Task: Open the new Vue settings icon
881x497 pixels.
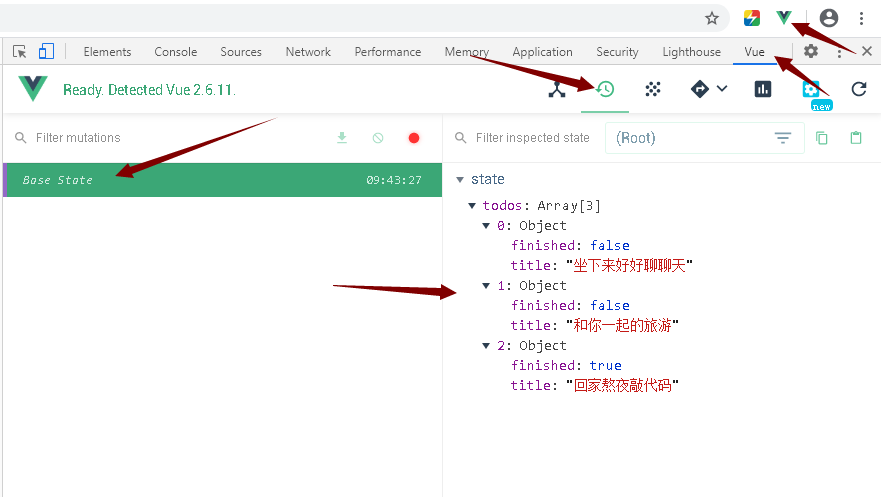Action: (x=811, y=89)
